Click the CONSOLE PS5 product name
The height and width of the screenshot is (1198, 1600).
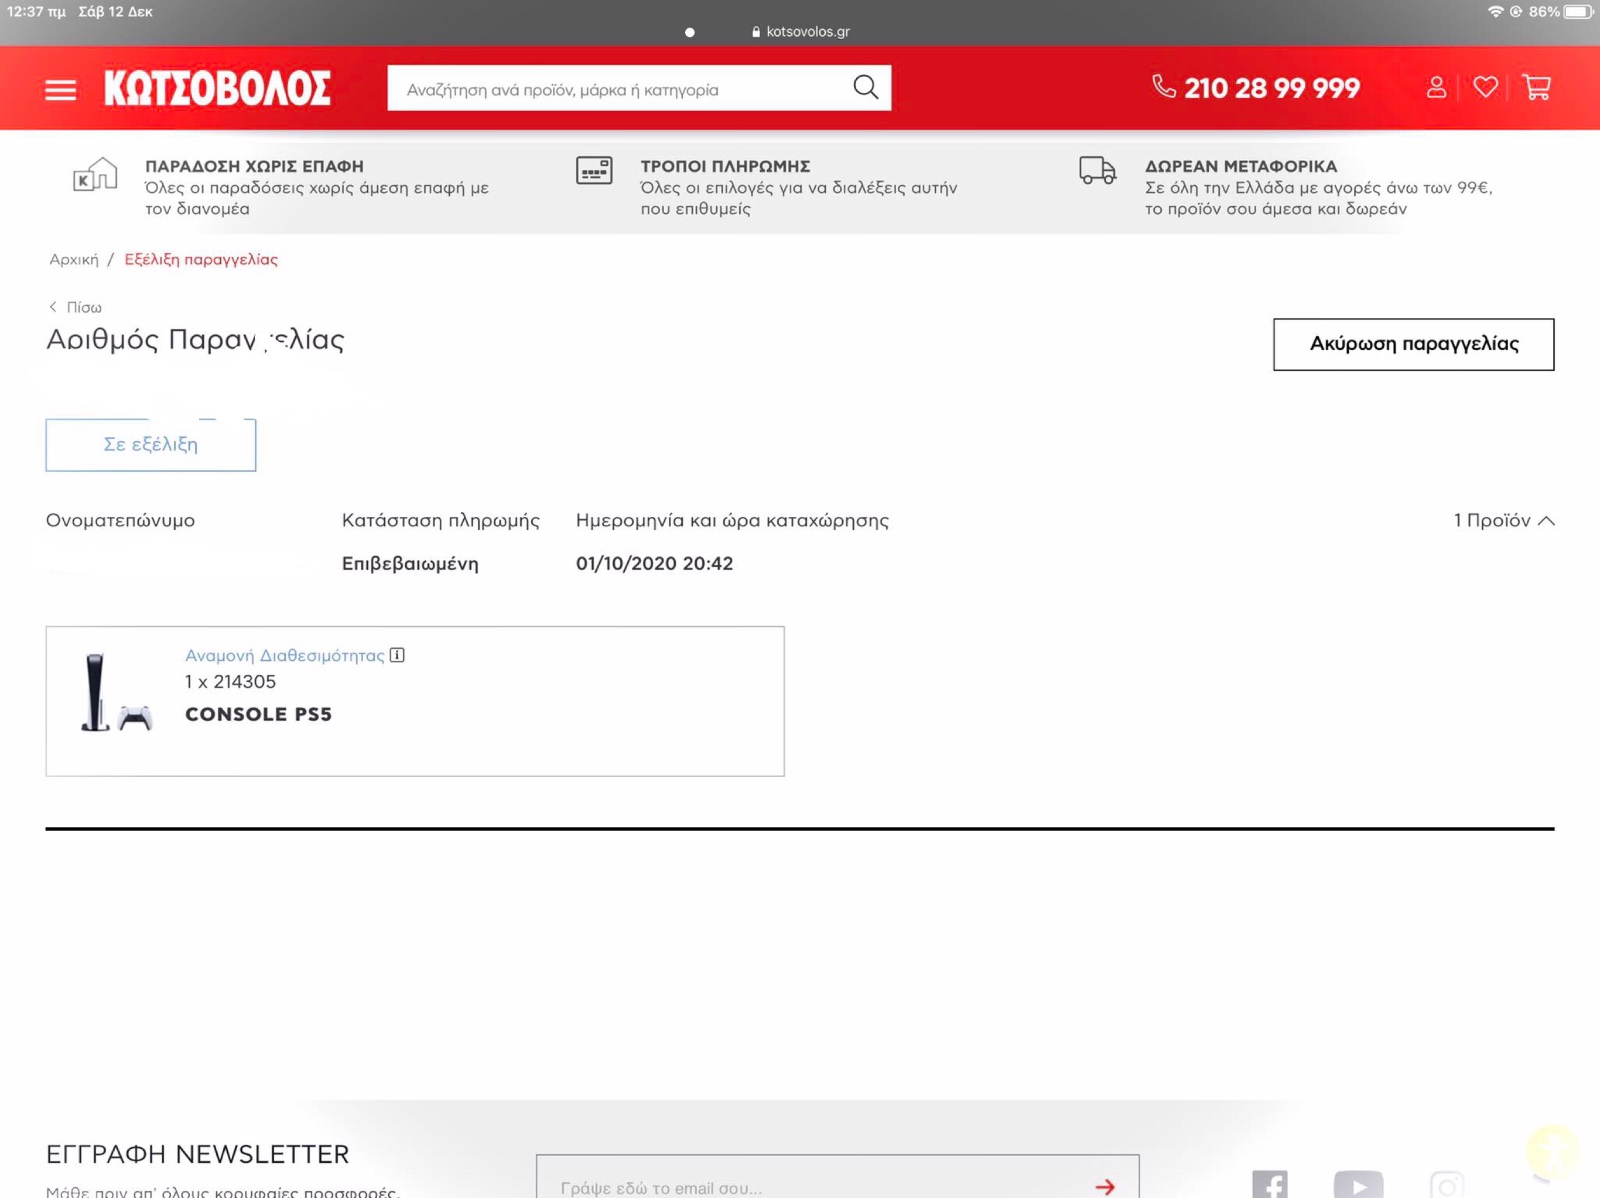tap(258, 714)
